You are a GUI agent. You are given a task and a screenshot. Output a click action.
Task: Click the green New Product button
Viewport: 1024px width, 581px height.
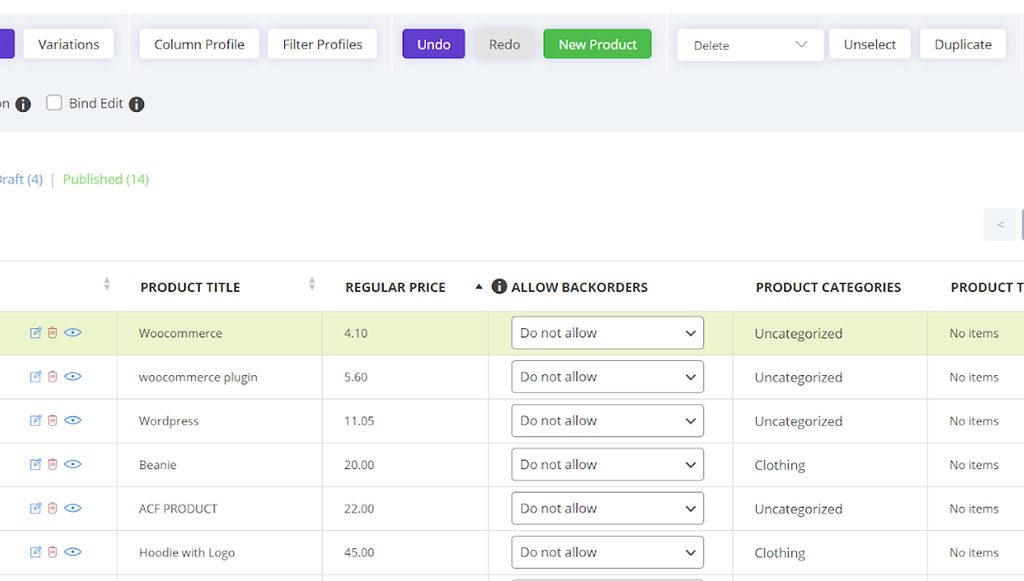point(597,45)
